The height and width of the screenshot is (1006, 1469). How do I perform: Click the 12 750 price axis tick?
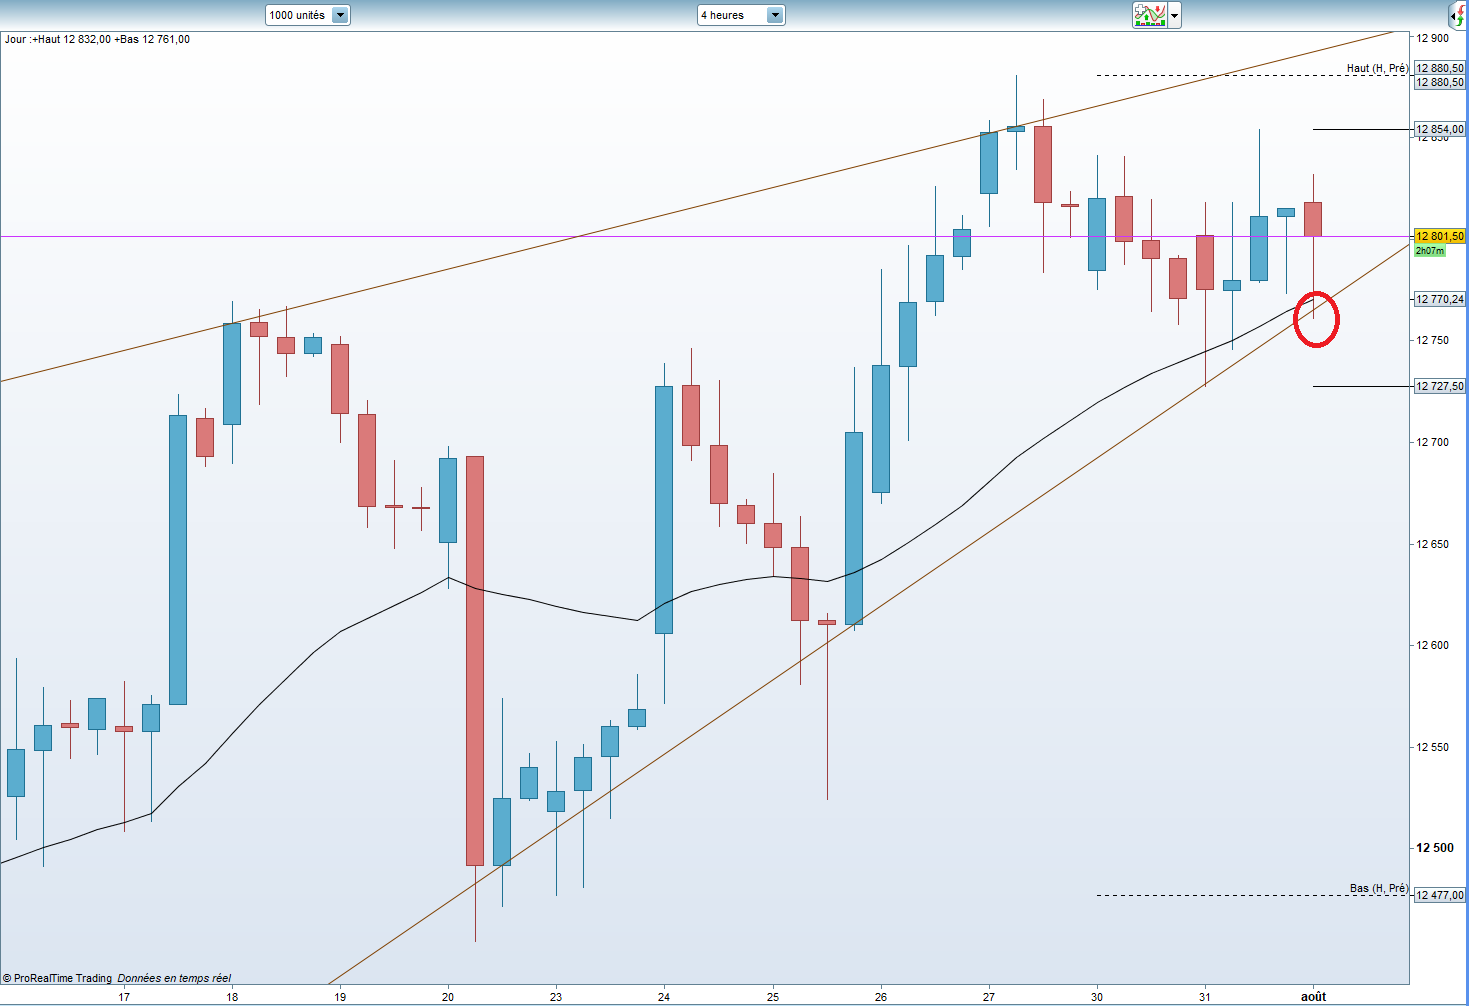[x=1432, y=340]
